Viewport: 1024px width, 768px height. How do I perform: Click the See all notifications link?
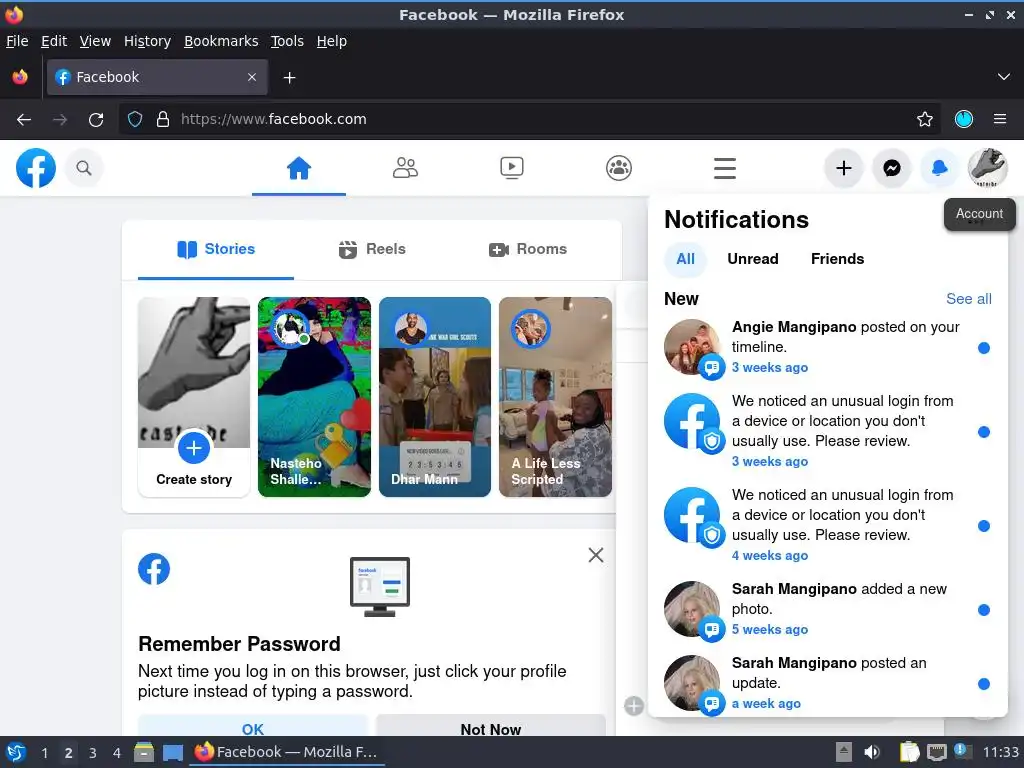point(968,299)
